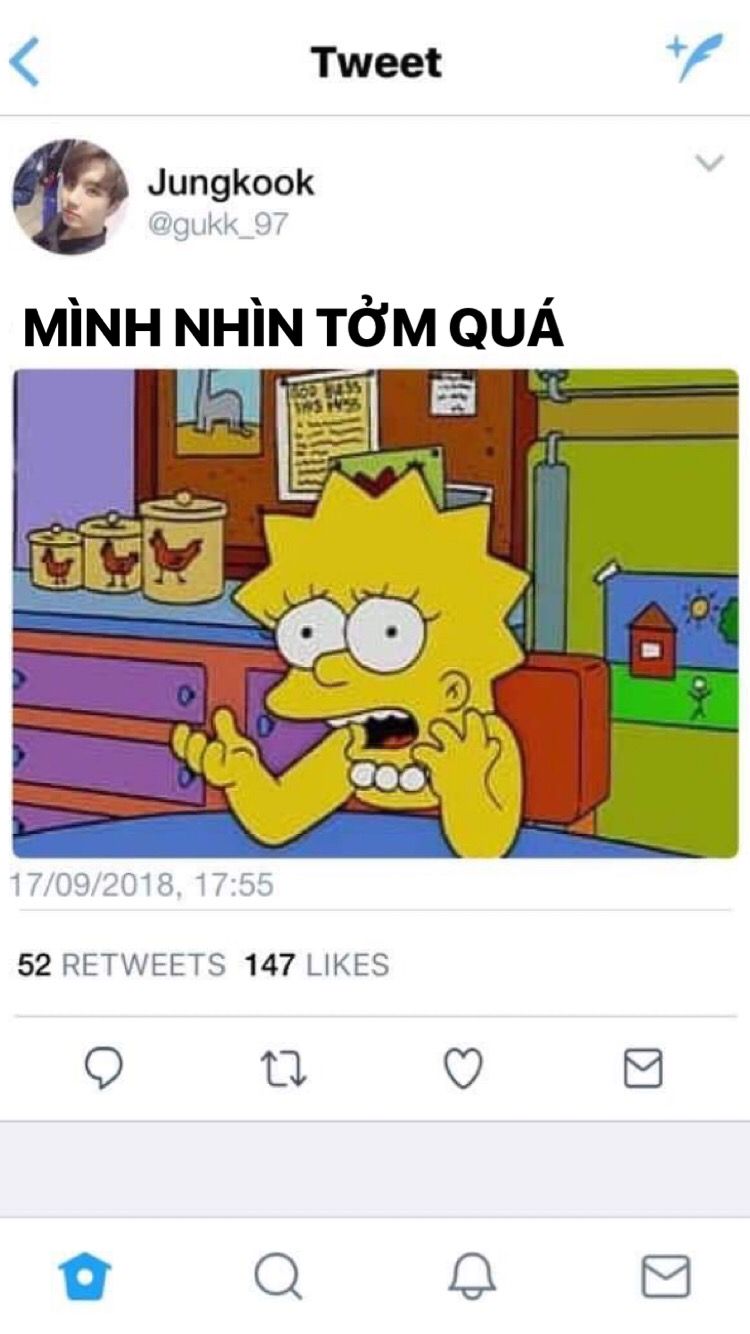Retweet this tweet

(284, 1069)
